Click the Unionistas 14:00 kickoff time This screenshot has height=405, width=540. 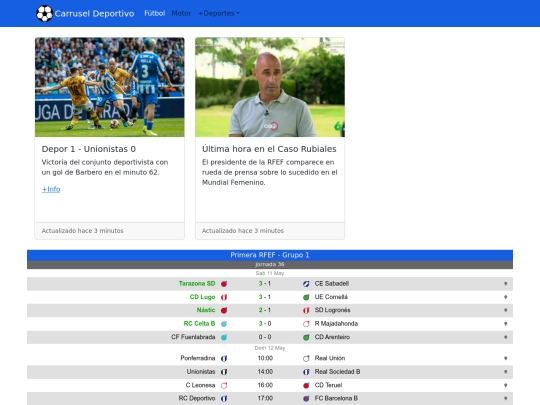tap(265, 372)
